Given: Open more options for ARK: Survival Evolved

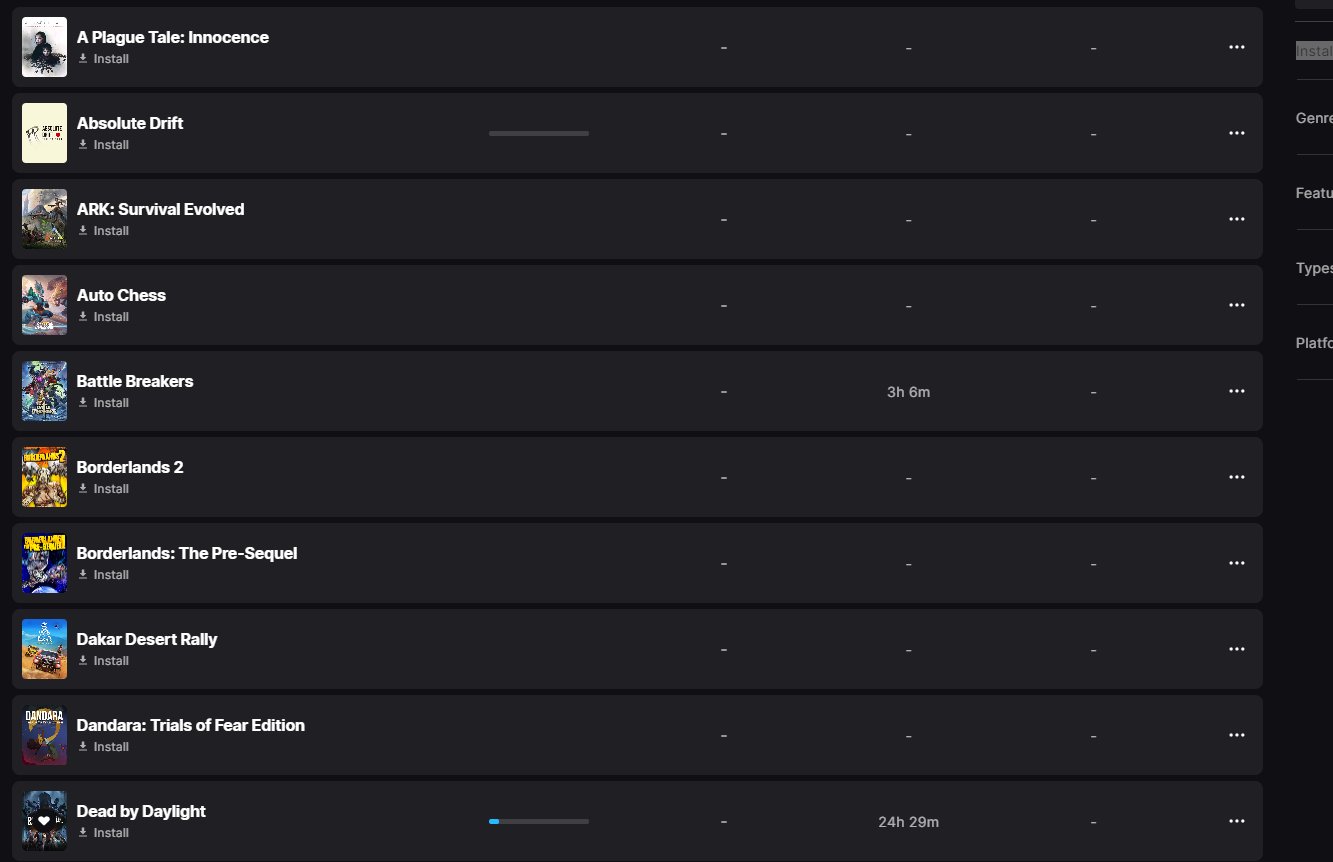Looking at the screenshot, I should tap(1236, 219).
